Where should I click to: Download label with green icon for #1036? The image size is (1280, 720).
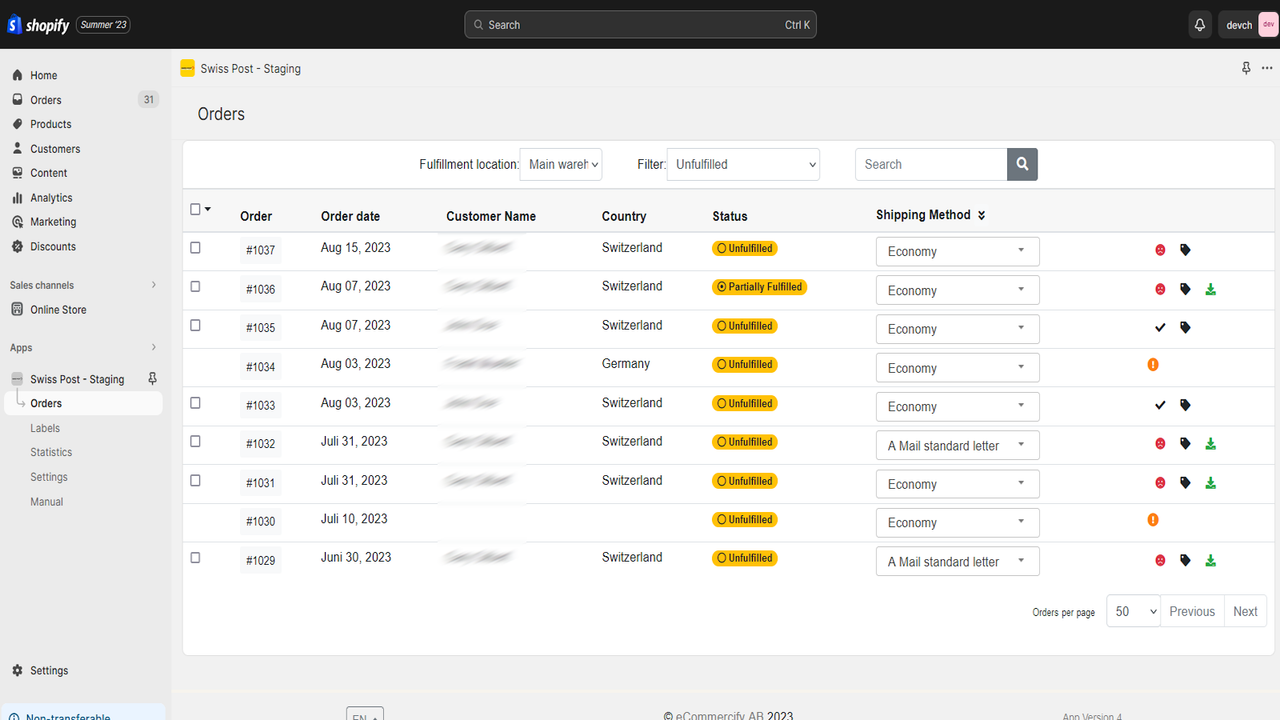tap(1210, 289)
